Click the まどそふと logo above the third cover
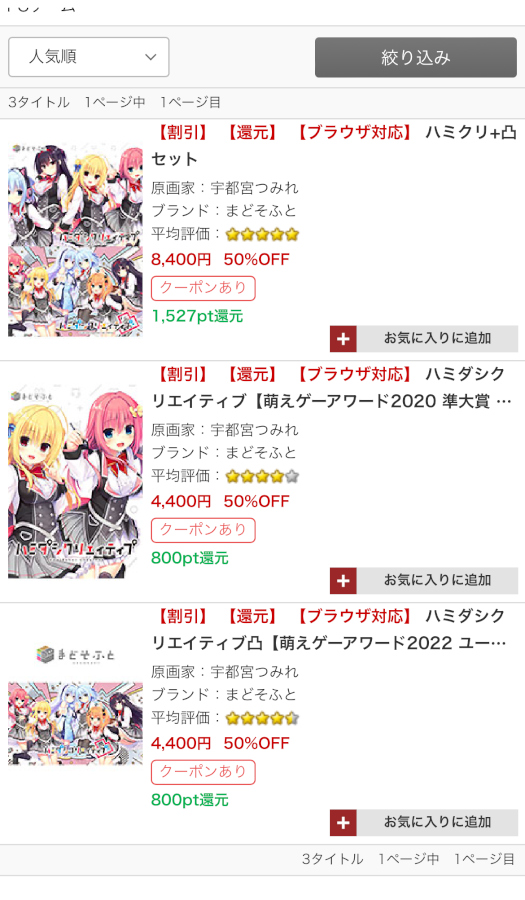The height and width of the screenshot is (900, 525). coord(75,654)
